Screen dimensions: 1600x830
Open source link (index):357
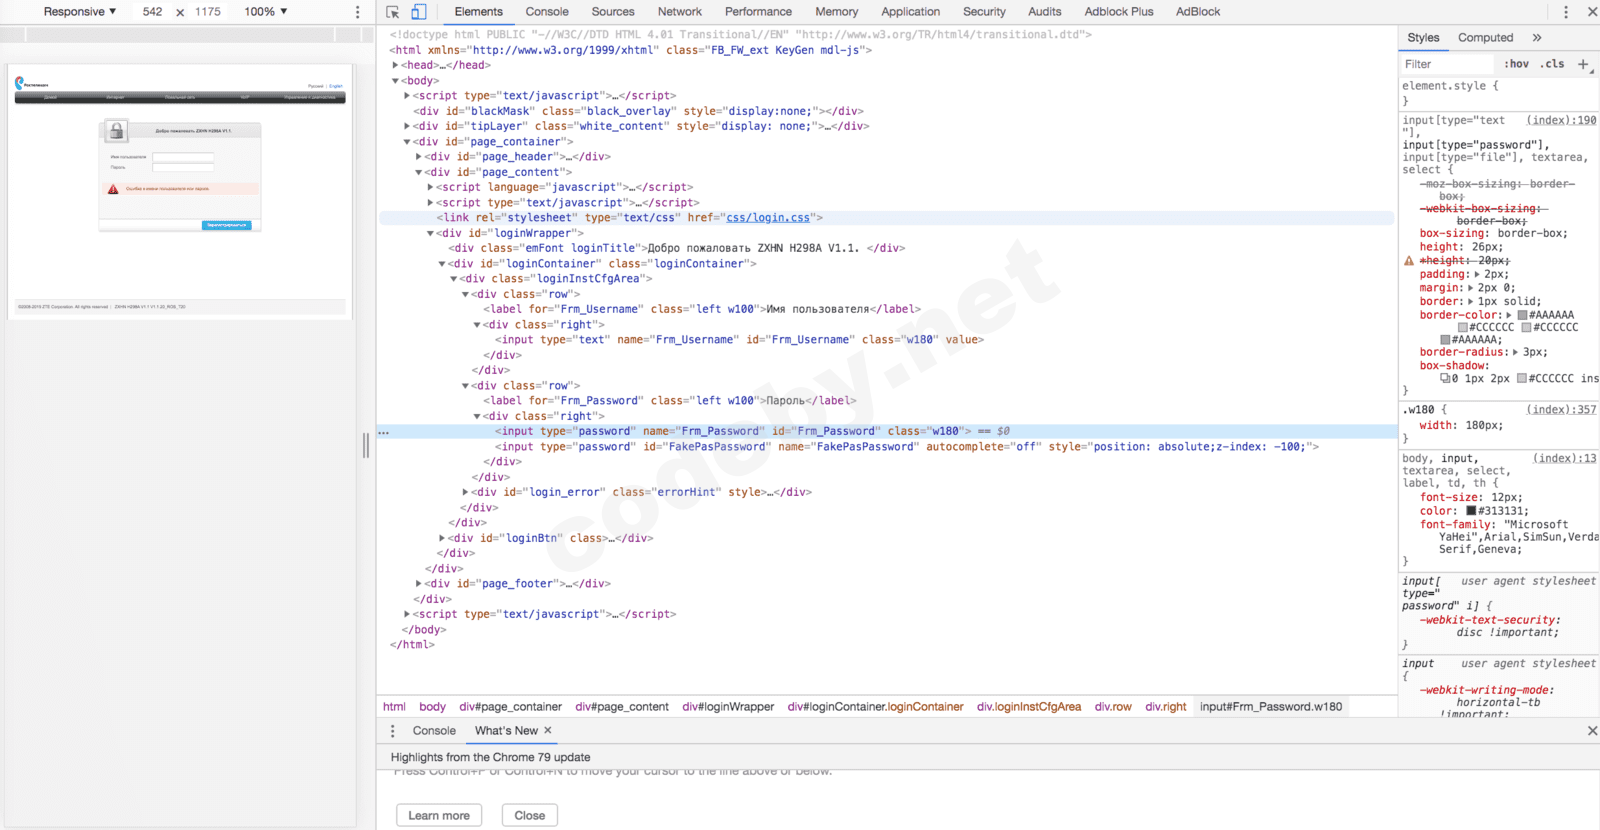[1562, 410]
